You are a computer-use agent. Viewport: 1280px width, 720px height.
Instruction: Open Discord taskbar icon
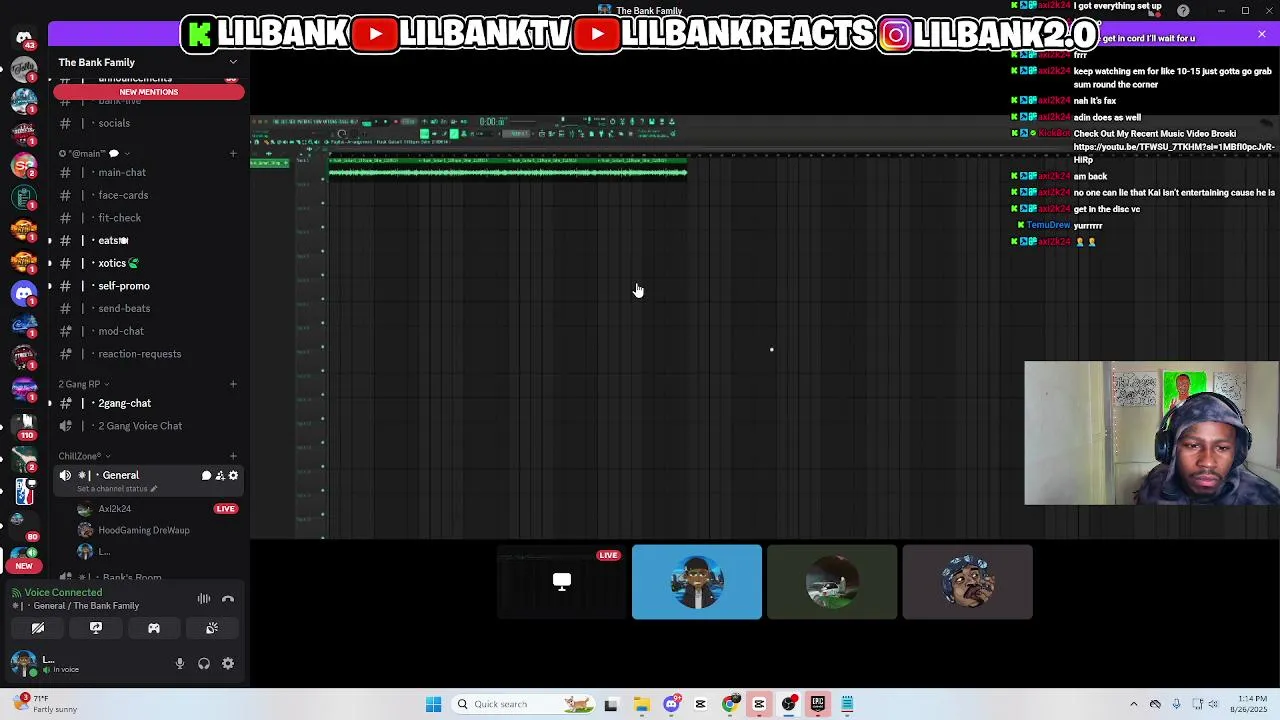point(671,704)
